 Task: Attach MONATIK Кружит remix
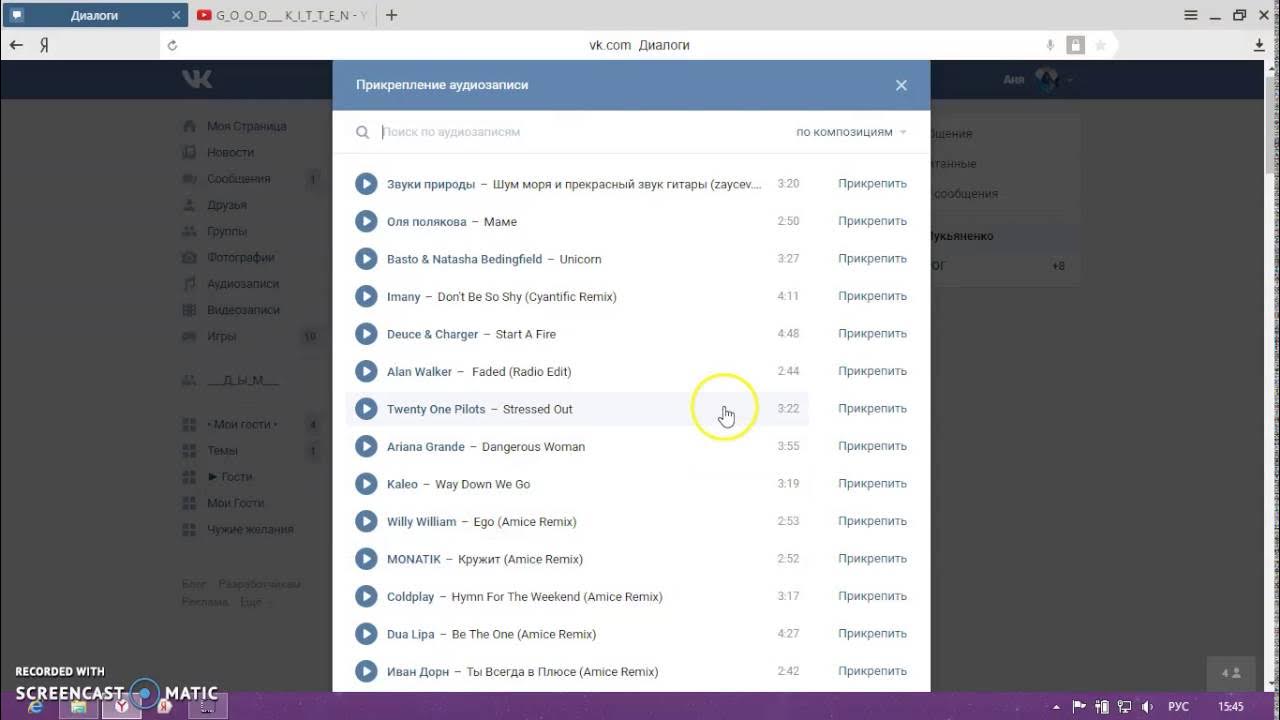(x=872, y=559)
